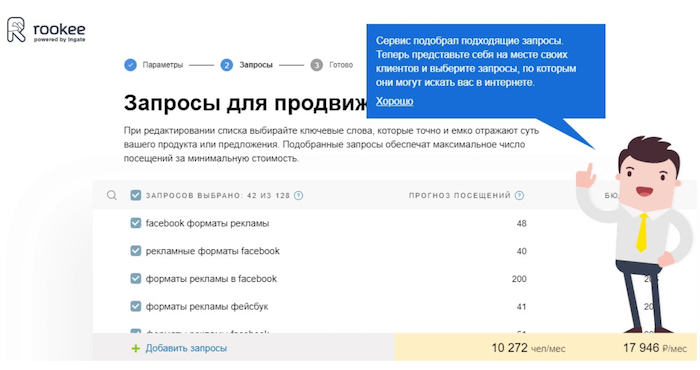The image size is (700, 370).
Task: Click help icon next to 'Запросов выбрано'
Action: [x=299, y=195]
